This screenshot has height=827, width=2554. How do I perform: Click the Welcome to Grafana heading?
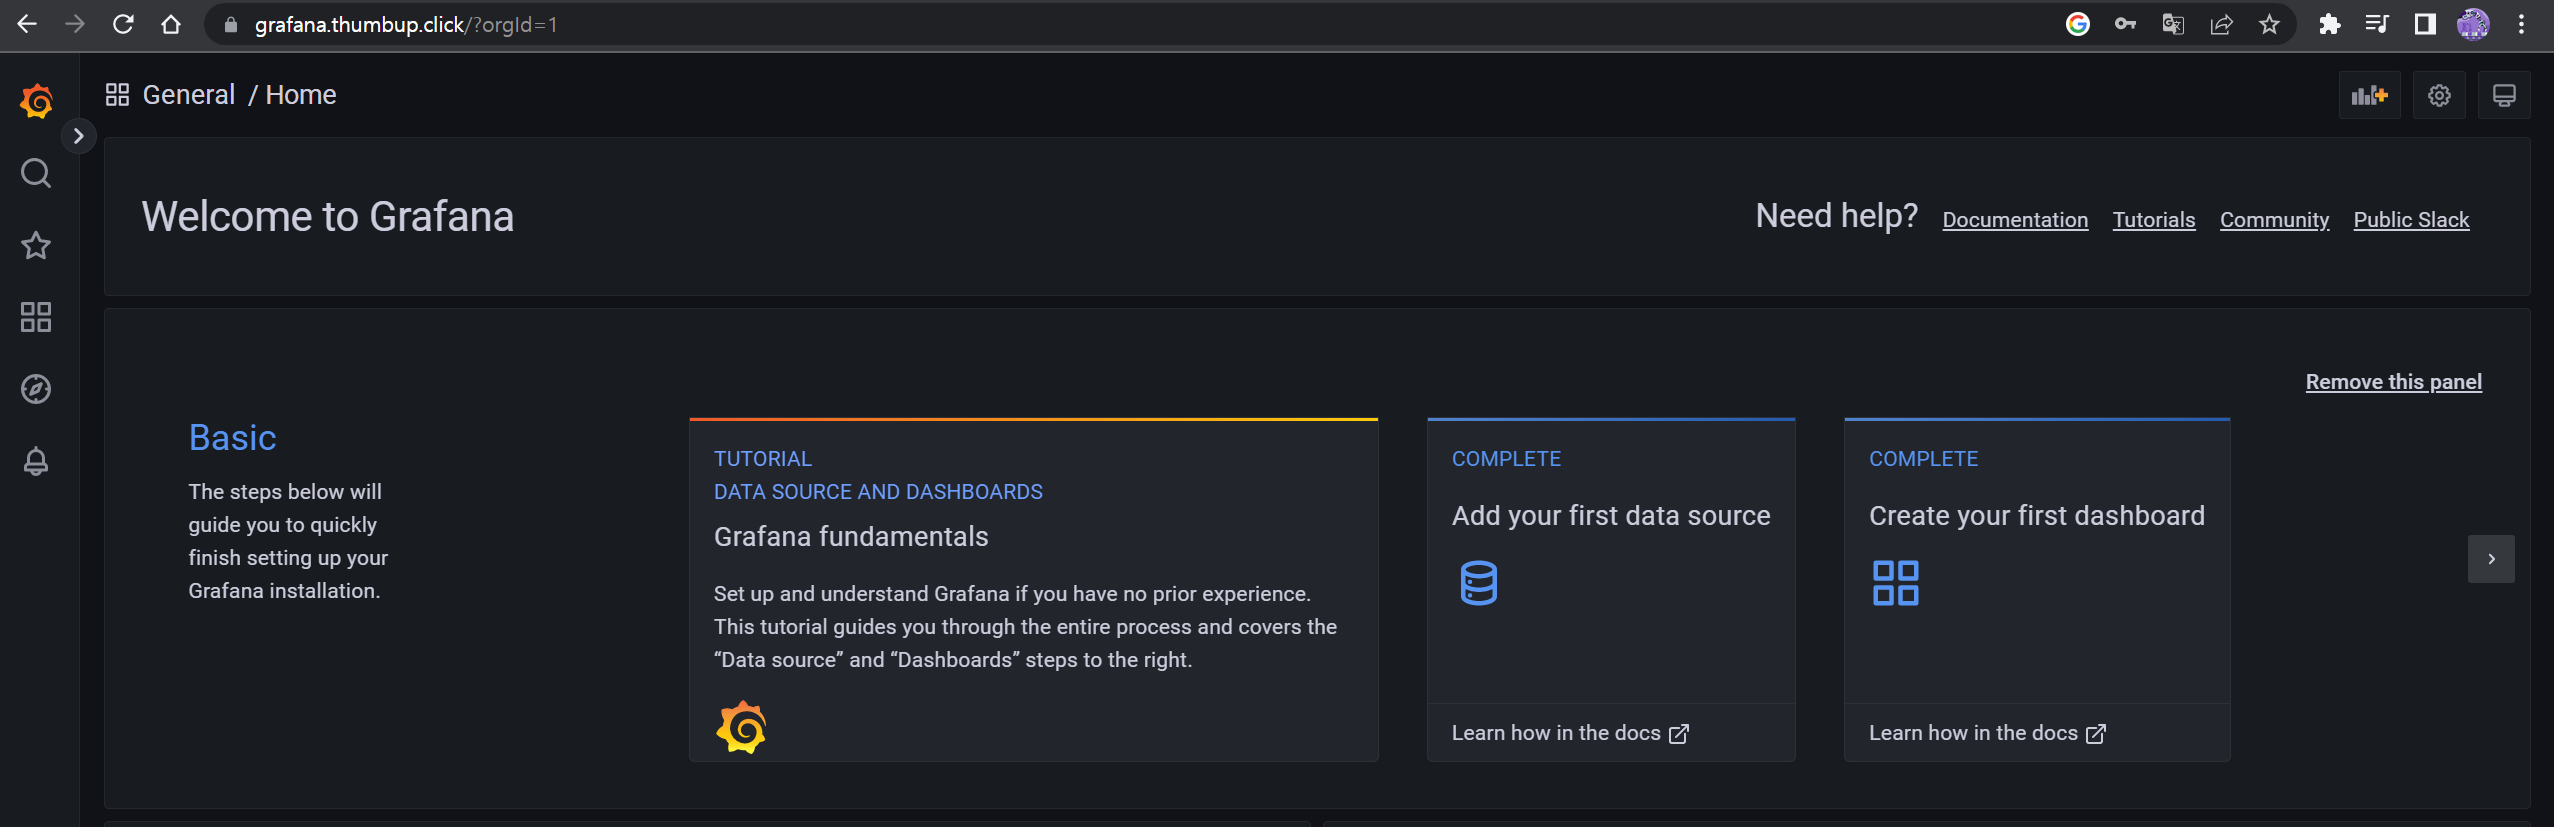point(328,217)
